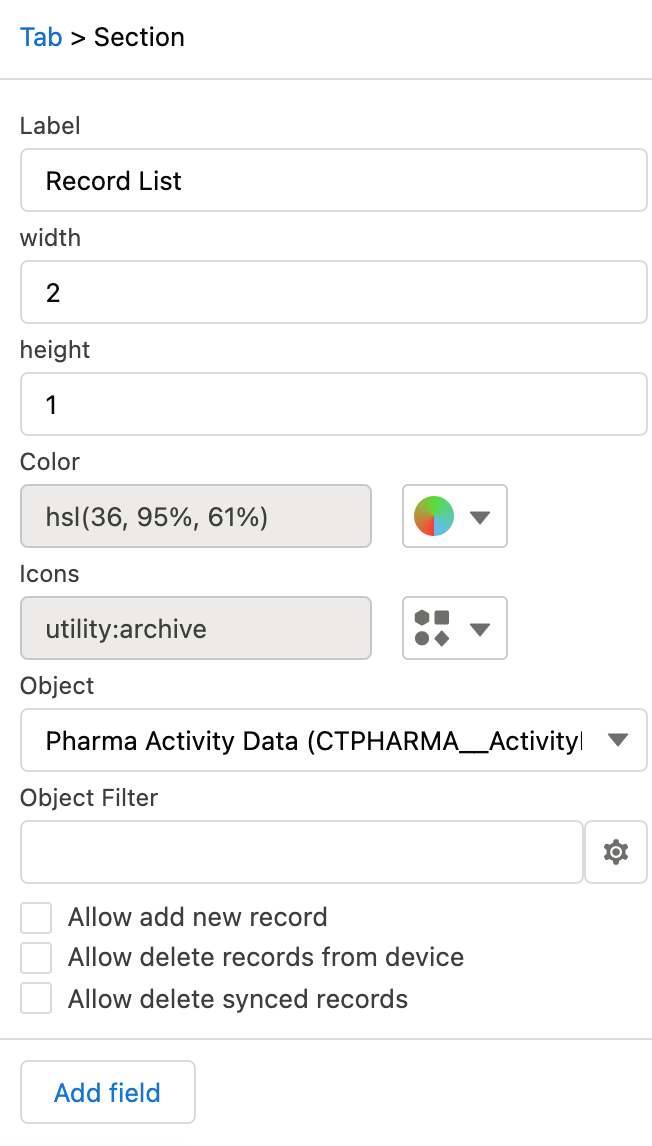Image resolution: width=652 pixels, height=1146 pixels.
Task: Click the Allow add new record label
Action: (x=197, y=918)
